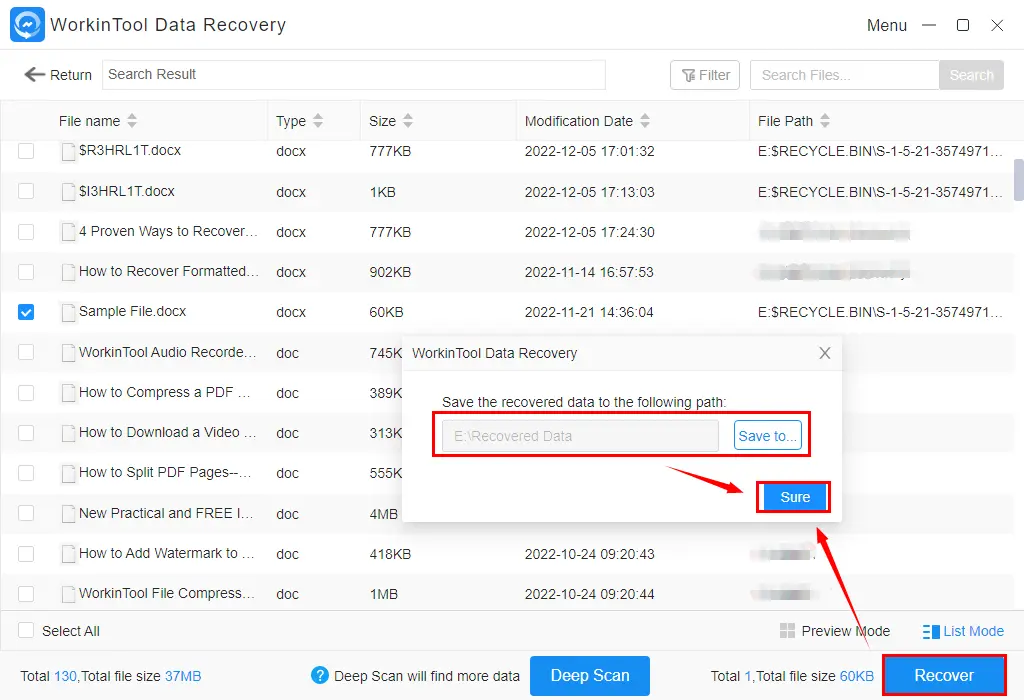Select the 2022-11-21 14:36:04 date cell
Image resolution: width=1024 pixels, height=700 pixels.
tap(588, 312)
